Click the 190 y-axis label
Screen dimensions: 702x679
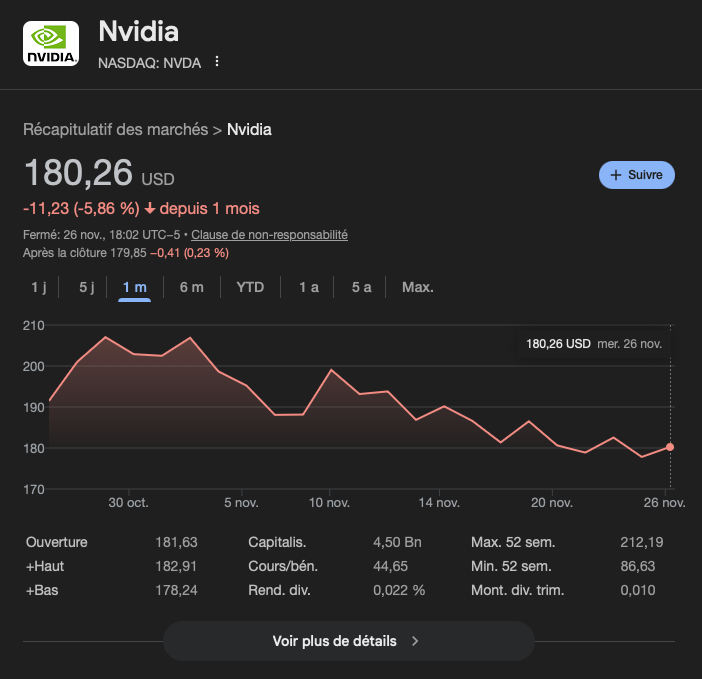34,407
